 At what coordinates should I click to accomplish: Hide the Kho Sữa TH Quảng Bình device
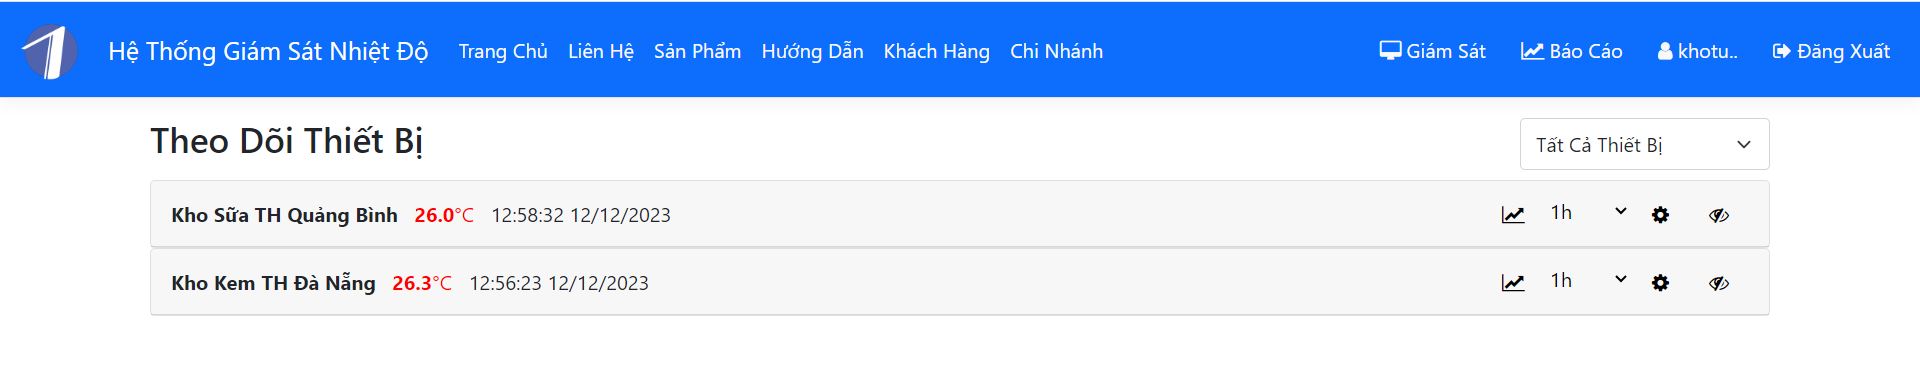coord(1719,215)
